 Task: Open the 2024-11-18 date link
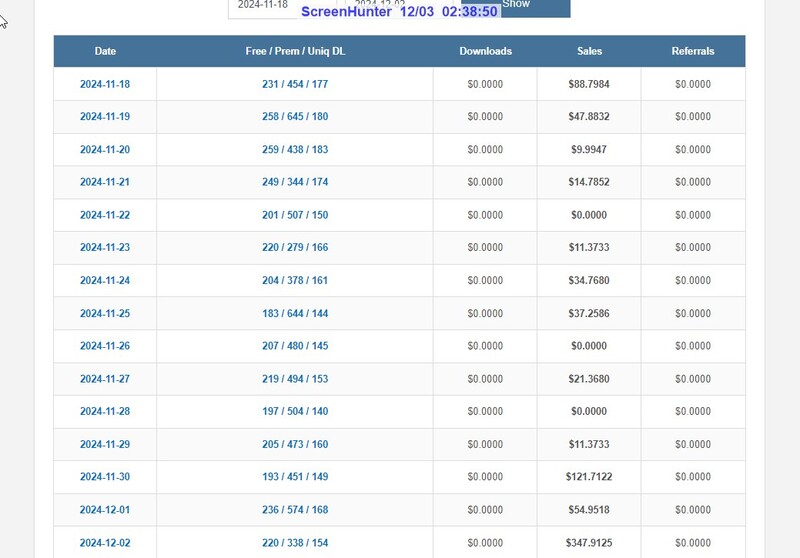[105, 84]
